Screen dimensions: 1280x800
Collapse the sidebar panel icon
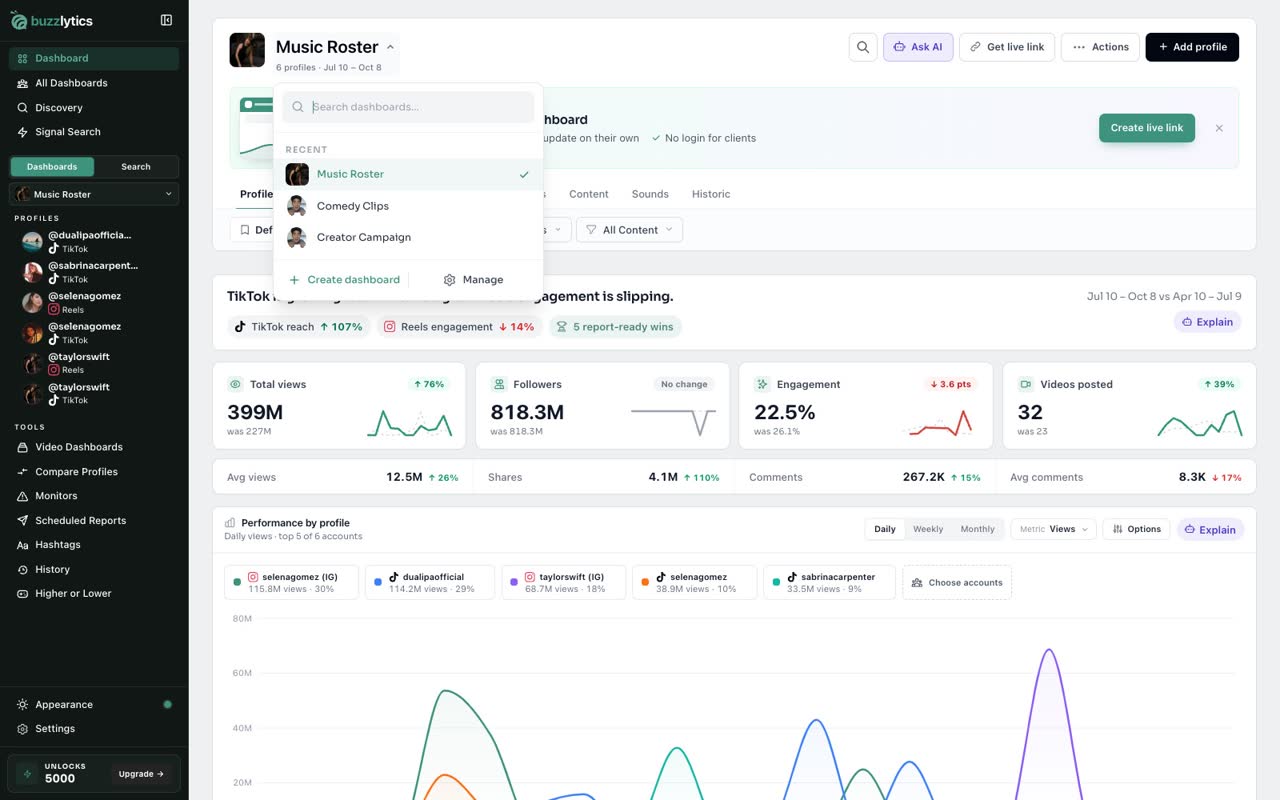tap(166, 20)
